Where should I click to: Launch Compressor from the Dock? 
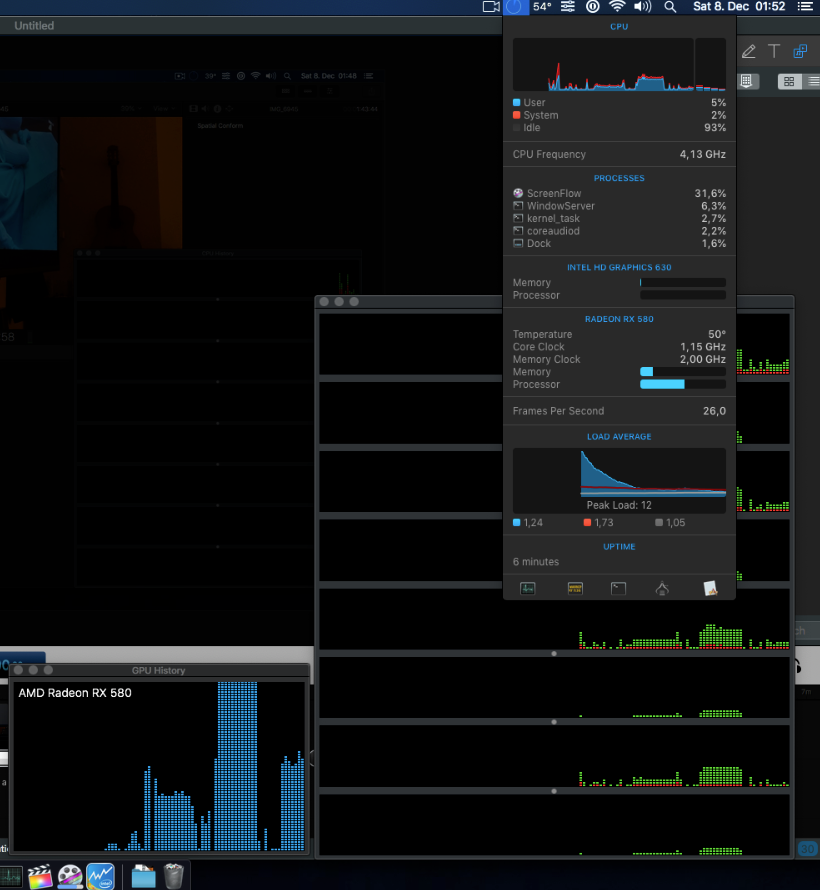coord(70,877)
